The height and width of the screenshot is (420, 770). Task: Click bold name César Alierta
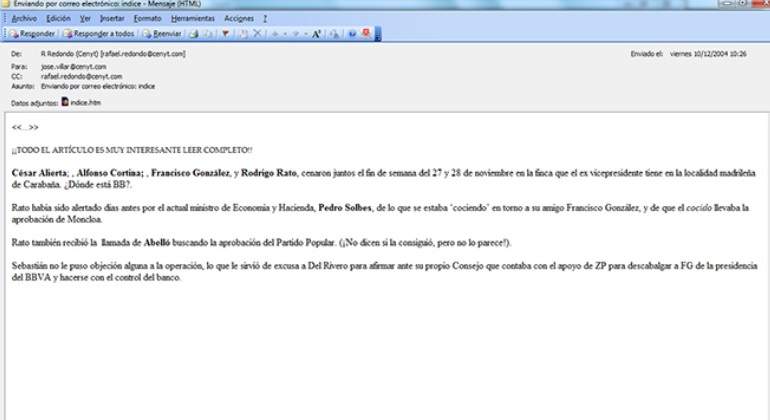coord(39,173)
